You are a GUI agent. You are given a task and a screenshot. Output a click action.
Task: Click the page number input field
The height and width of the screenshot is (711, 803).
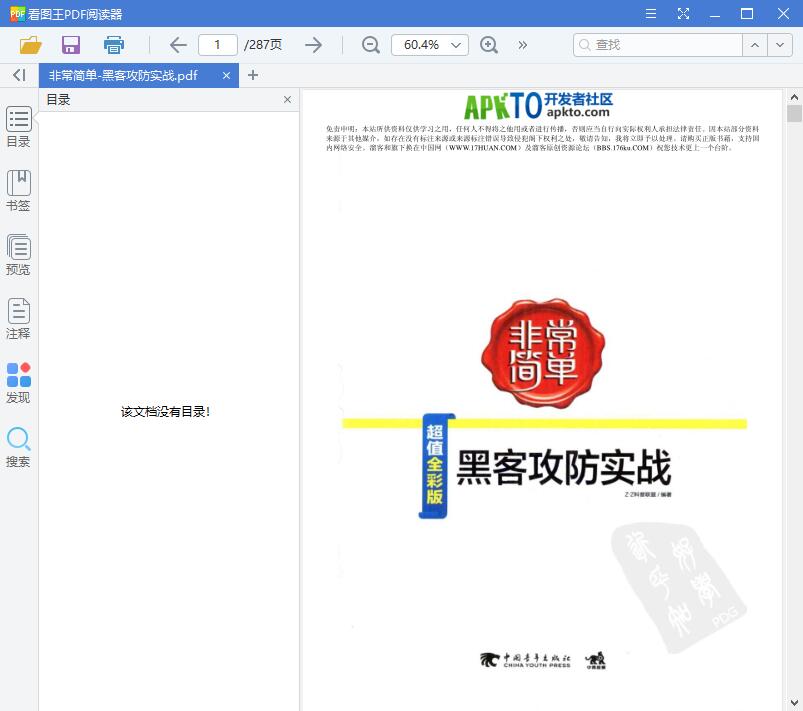point(217,45)
